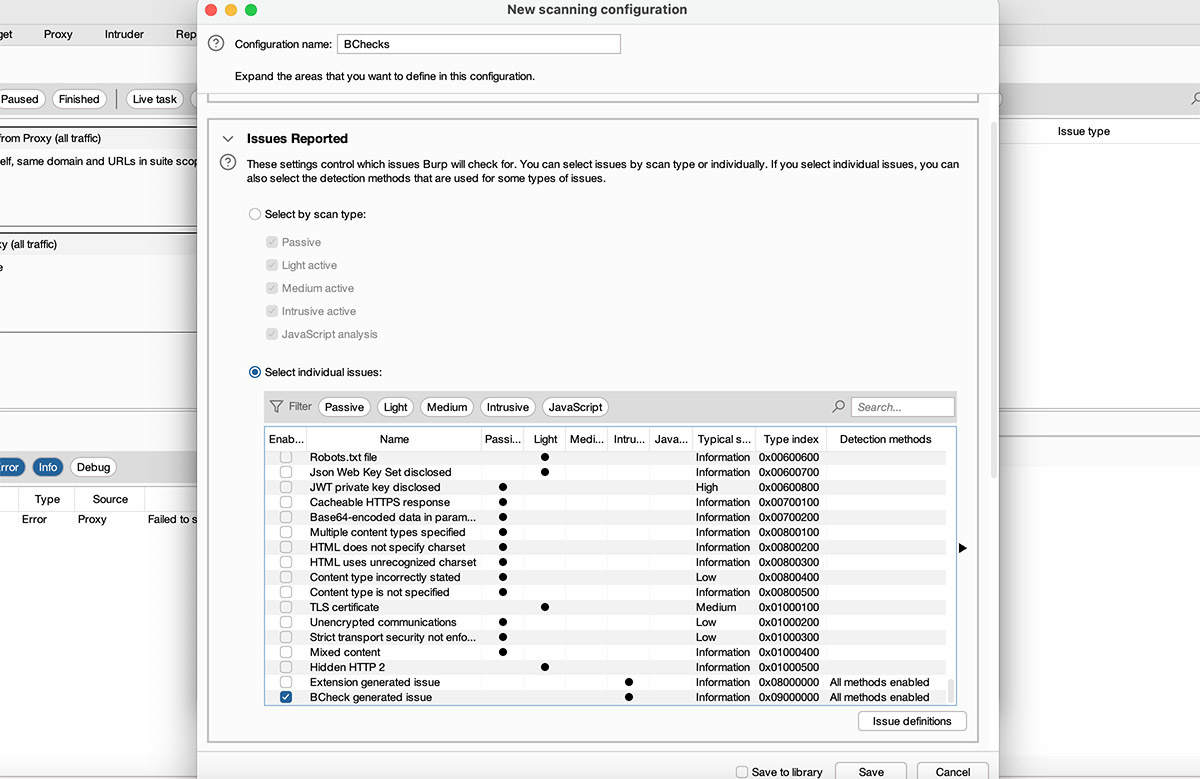Click 'All methods enabled' for BCheck generated issue

[879, 697]
